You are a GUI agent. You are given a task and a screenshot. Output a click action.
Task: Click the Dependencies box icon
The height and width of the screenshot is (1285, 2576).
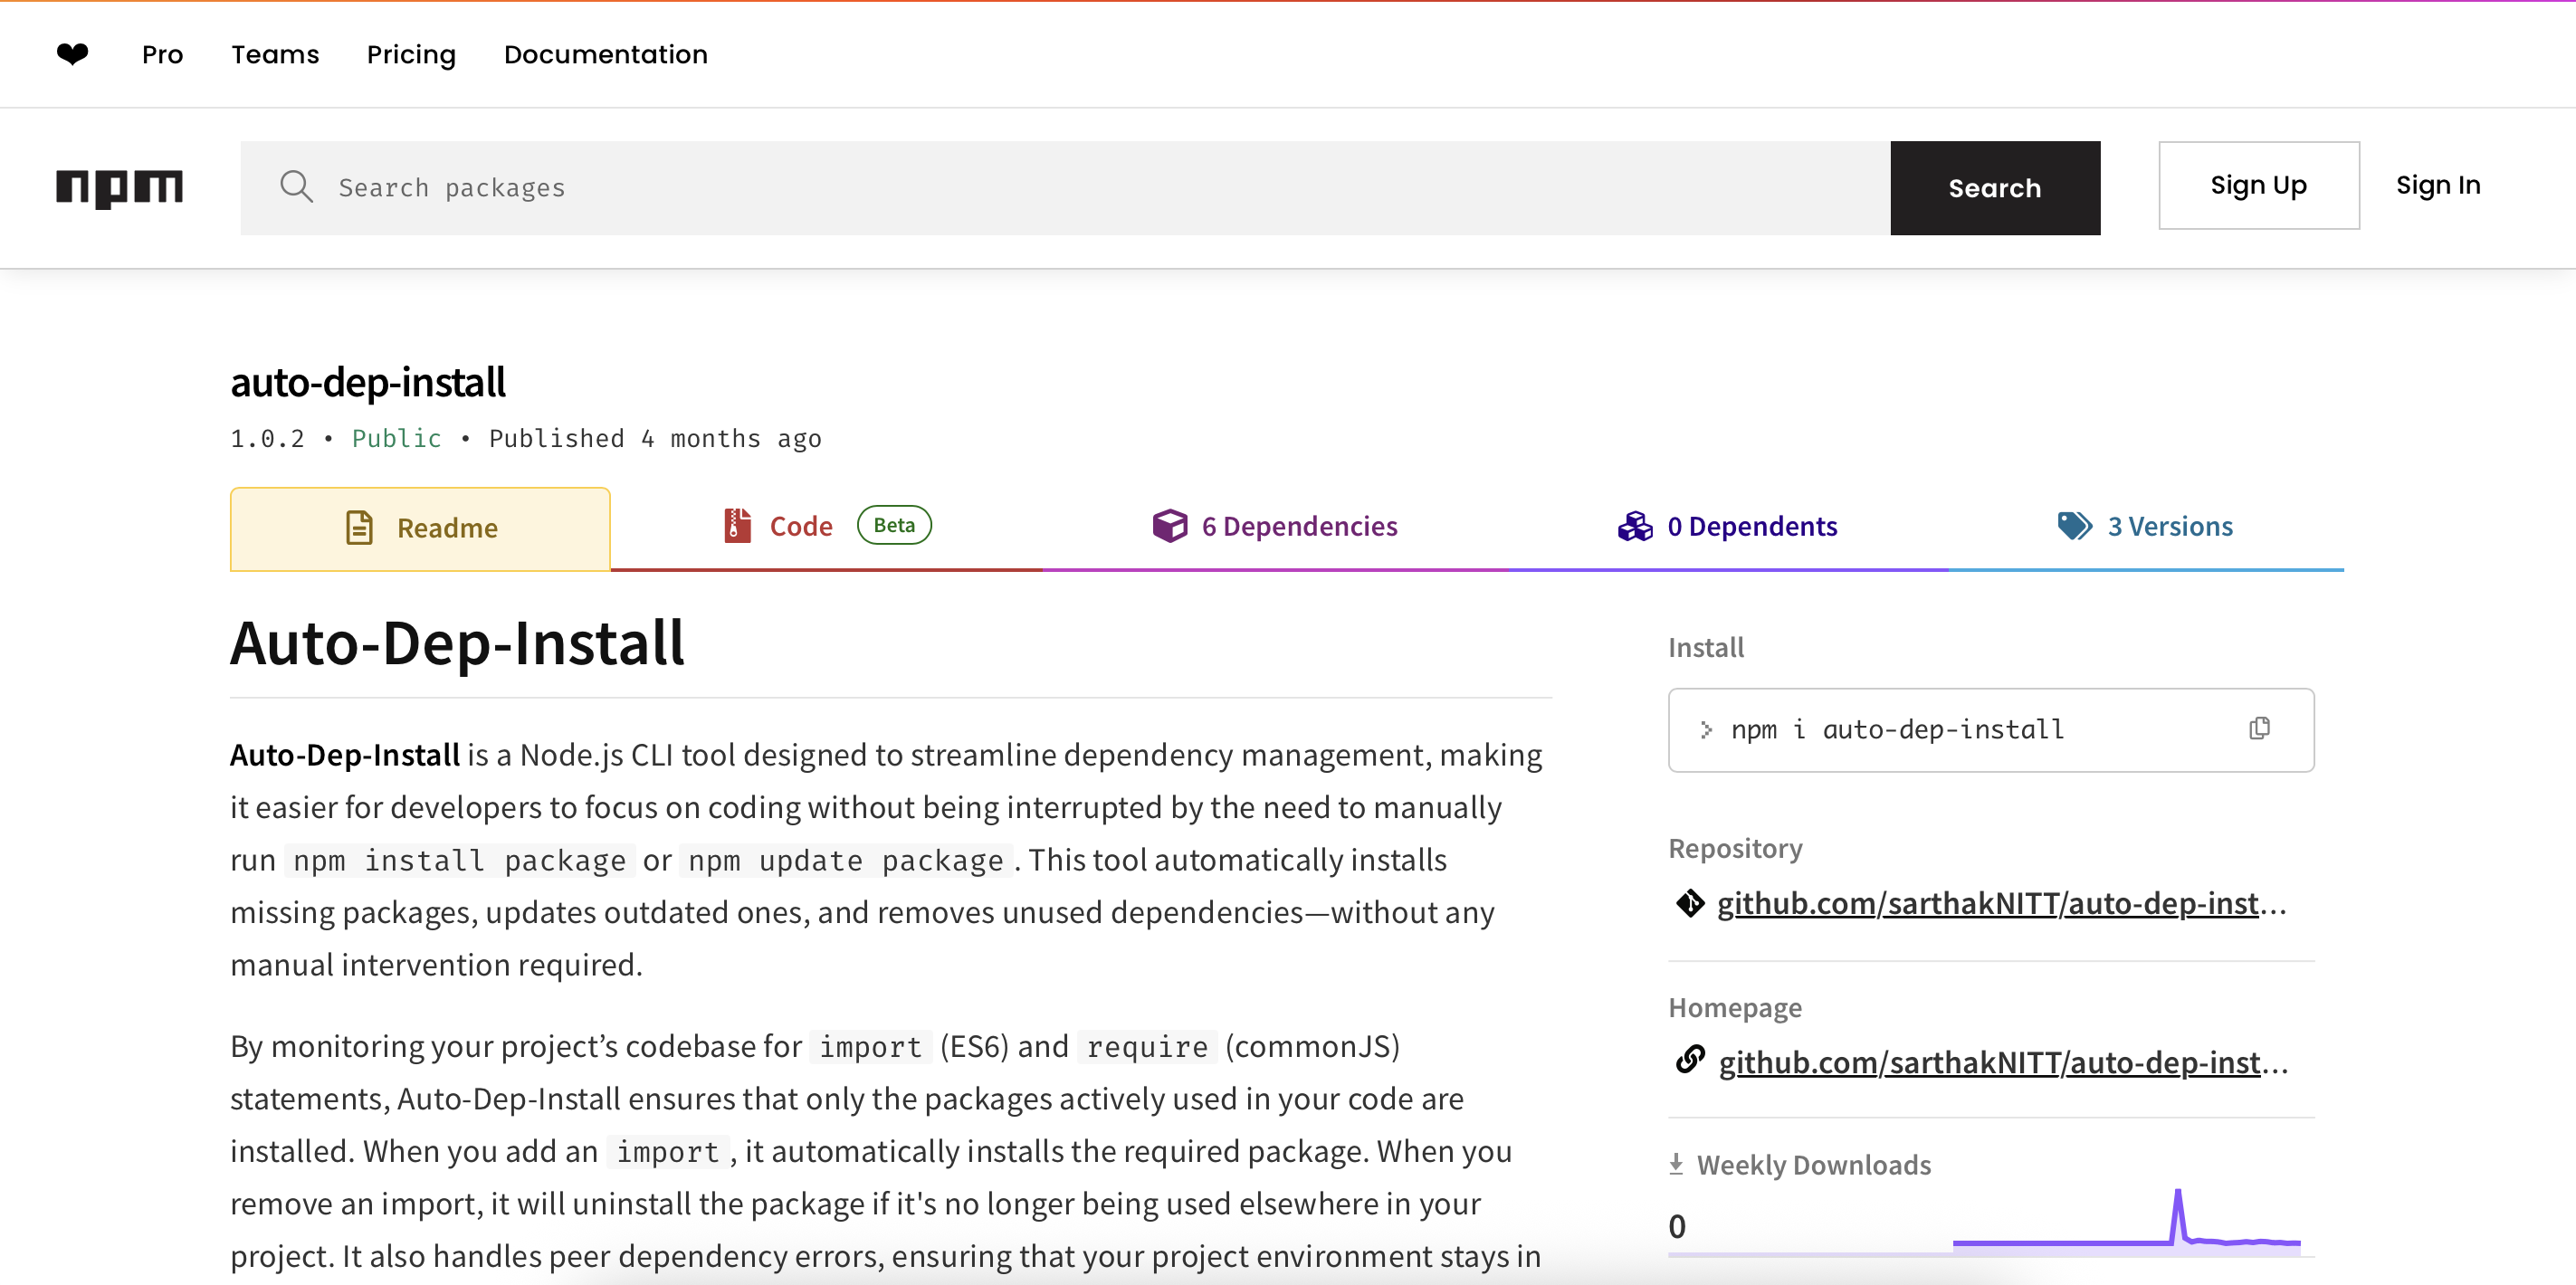click(1169, 525)
